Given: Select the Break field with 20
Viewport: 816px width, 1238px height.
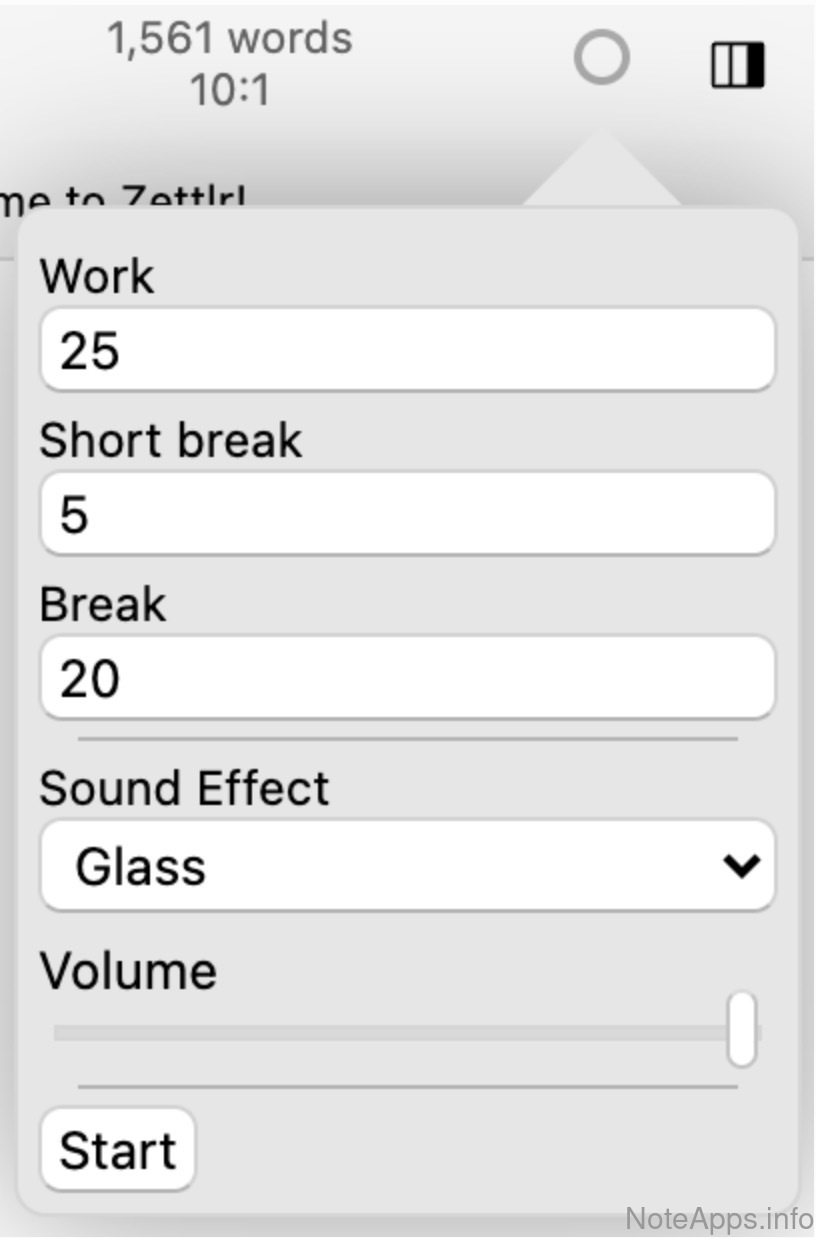Looking at the screenshot, I should point(407,678).
